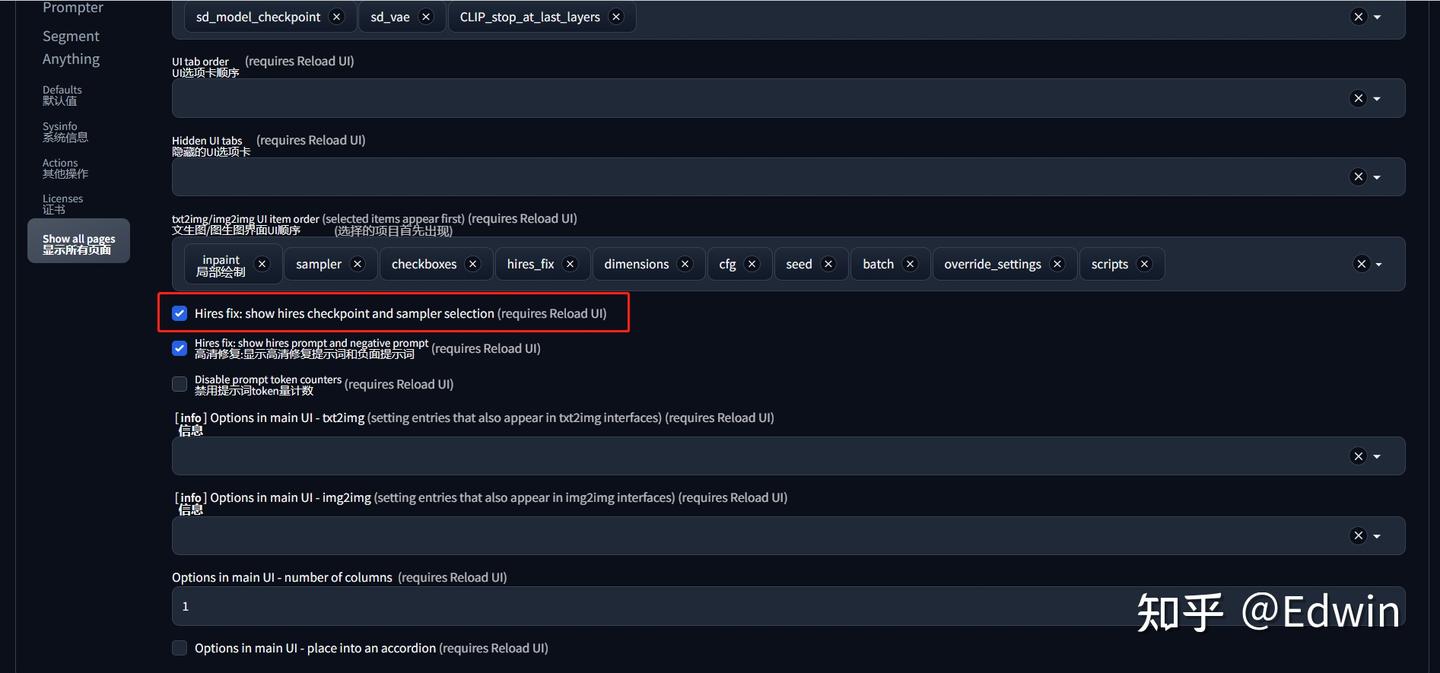
Task: Open the Defaults settings page
Action: click(x=62, y=95)
